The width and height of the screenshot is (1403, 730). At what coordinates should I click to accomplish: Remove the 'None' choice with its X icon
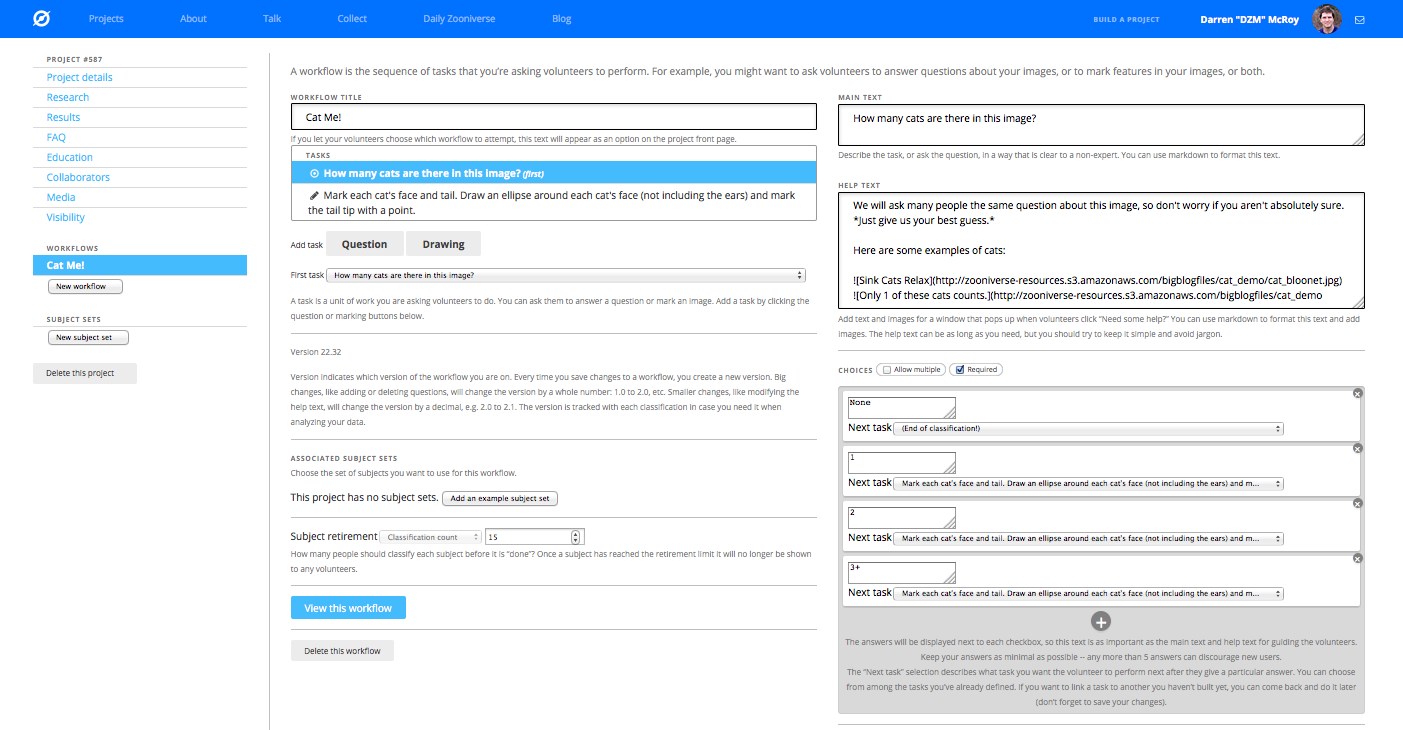[x=1357, y=394]
